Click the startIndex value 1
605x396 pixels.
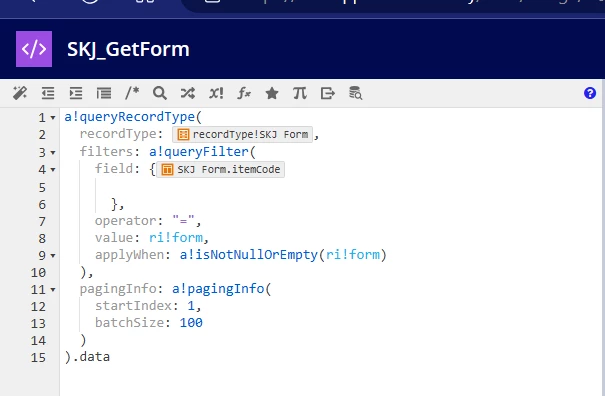pos(191,306)
